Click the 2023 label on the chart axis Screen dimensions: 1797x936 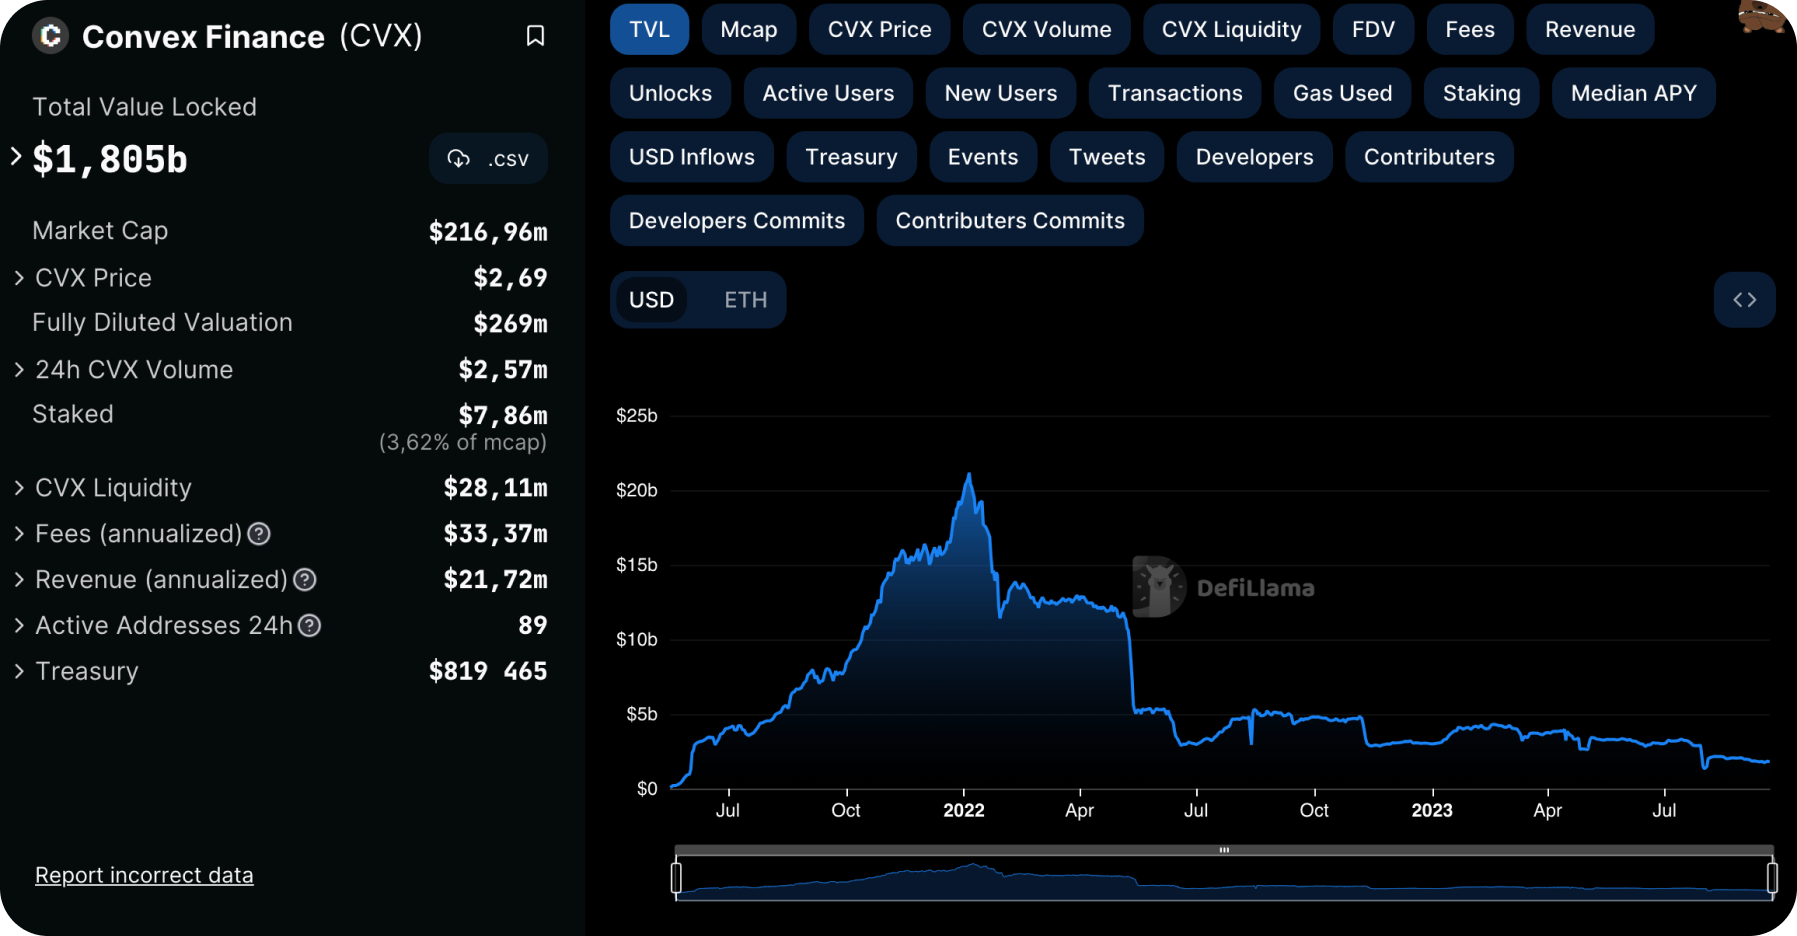(x=1431, y=811)
